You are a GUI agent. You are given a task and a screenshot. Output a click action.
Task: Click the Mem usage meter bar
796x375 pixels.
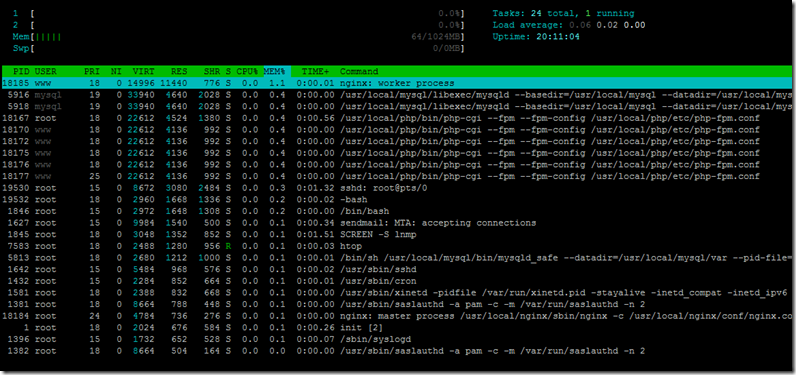tap(239, 37)
